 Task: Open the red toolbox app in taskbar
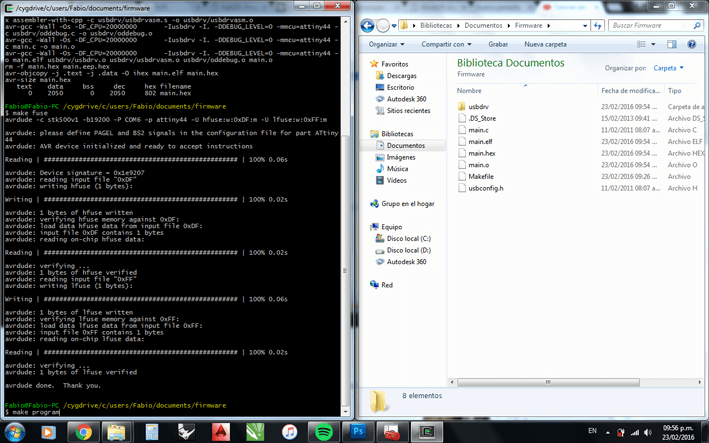[x=392, y=432]
